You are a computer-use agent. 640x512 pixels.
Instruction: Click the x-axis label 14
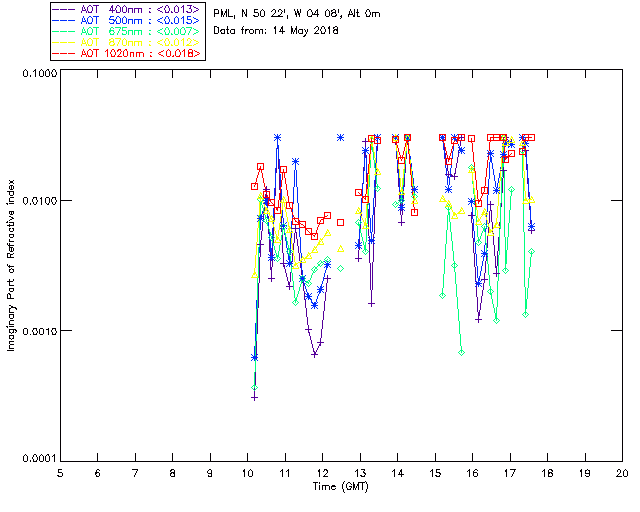tap(398, 473)
